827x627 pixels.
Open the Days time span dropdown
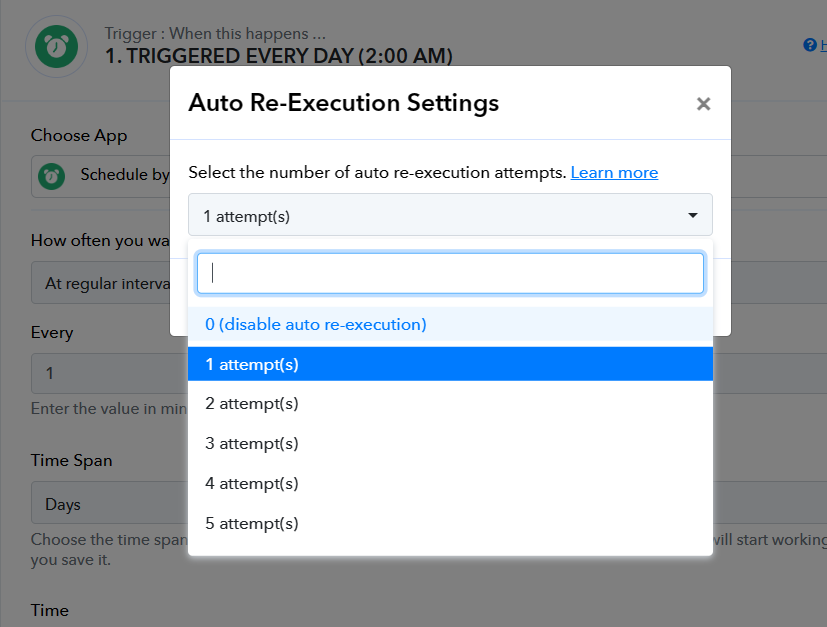(x=109, y=504)
